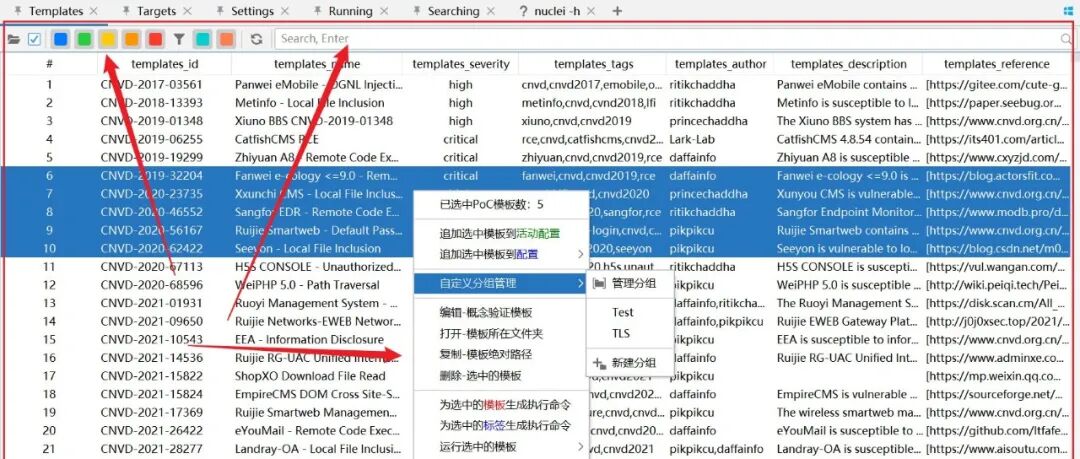Viewport: 1080px width, 459px height.
Task: Close the Settings tab
Action: [x=284, y=11]
